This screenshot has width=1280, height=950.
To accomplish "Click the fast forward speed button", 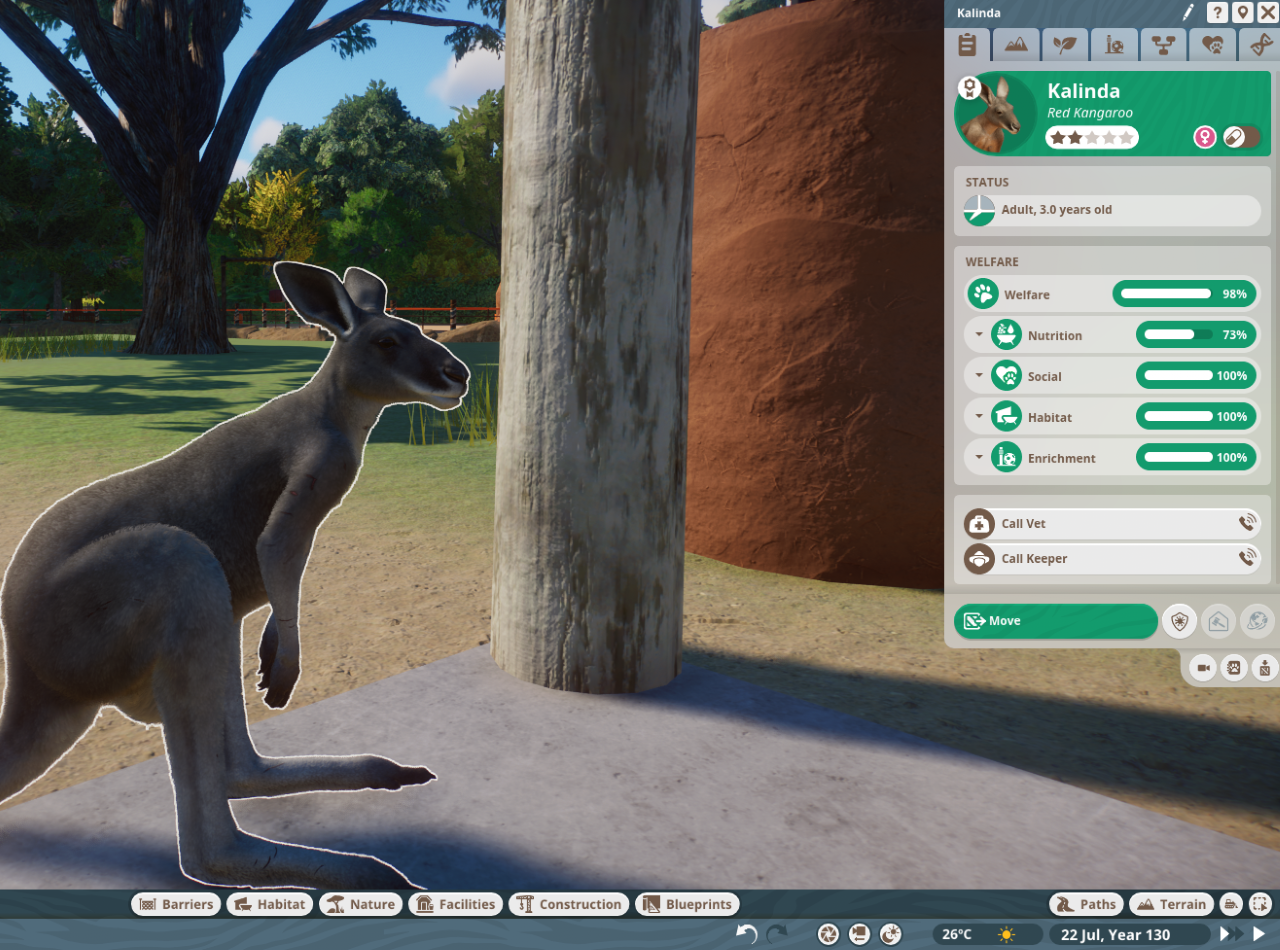I will point(1230,934).
